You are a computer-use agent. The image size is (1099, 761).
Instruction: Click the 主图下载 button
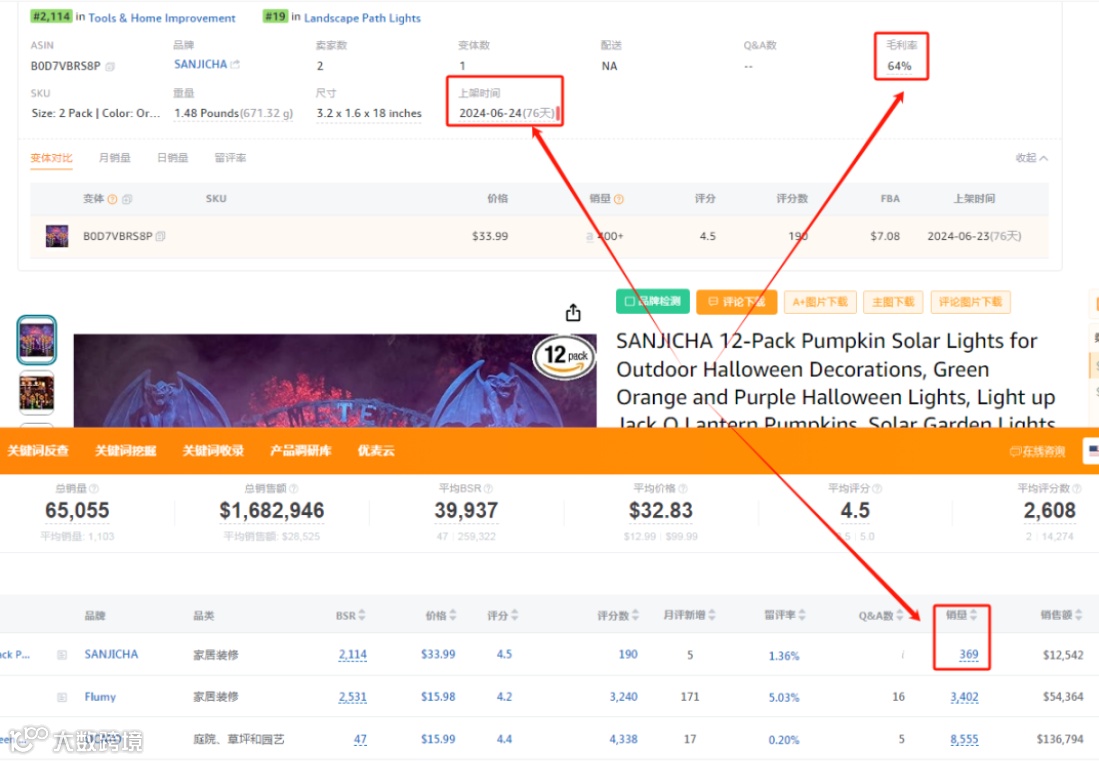click(x=893, y=302)
